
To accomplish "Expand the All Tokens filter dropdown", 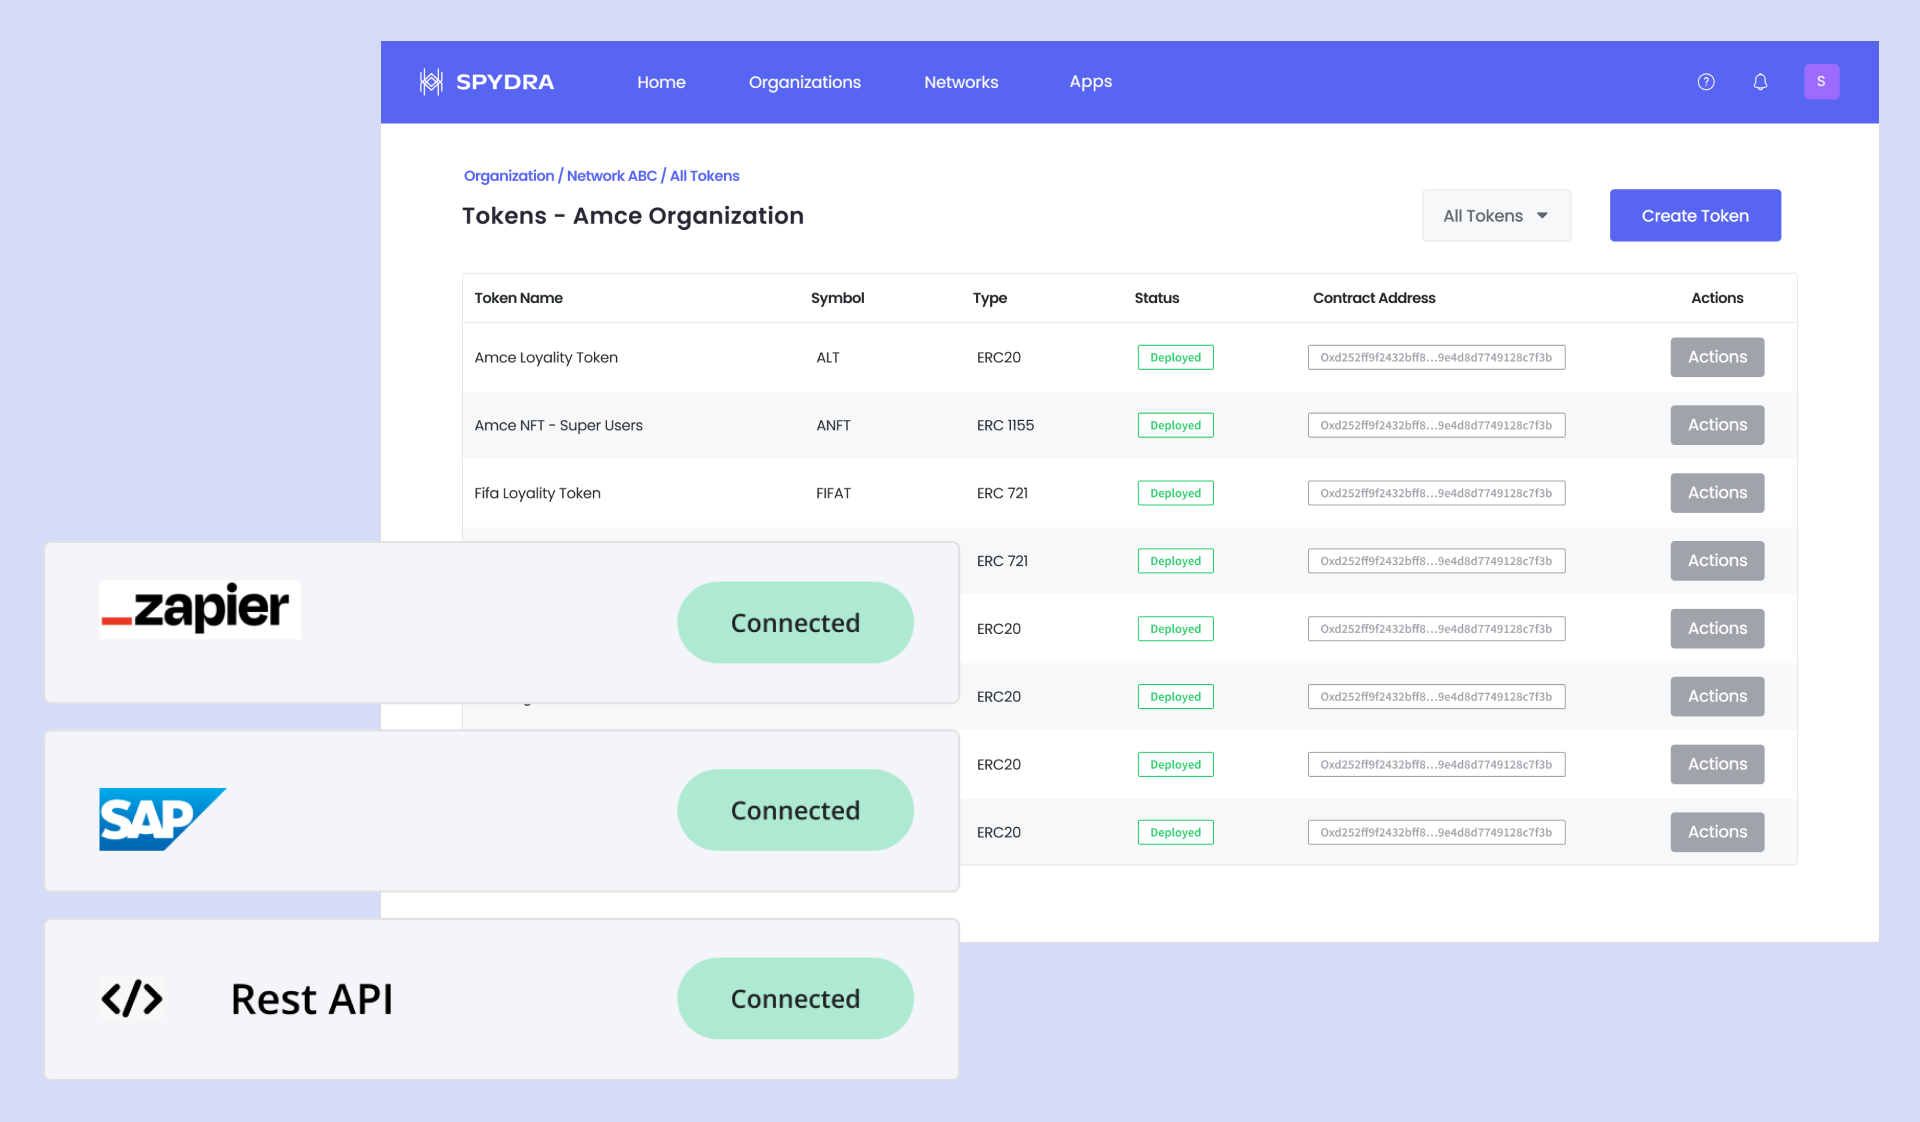I will [x=1496, y=216].
